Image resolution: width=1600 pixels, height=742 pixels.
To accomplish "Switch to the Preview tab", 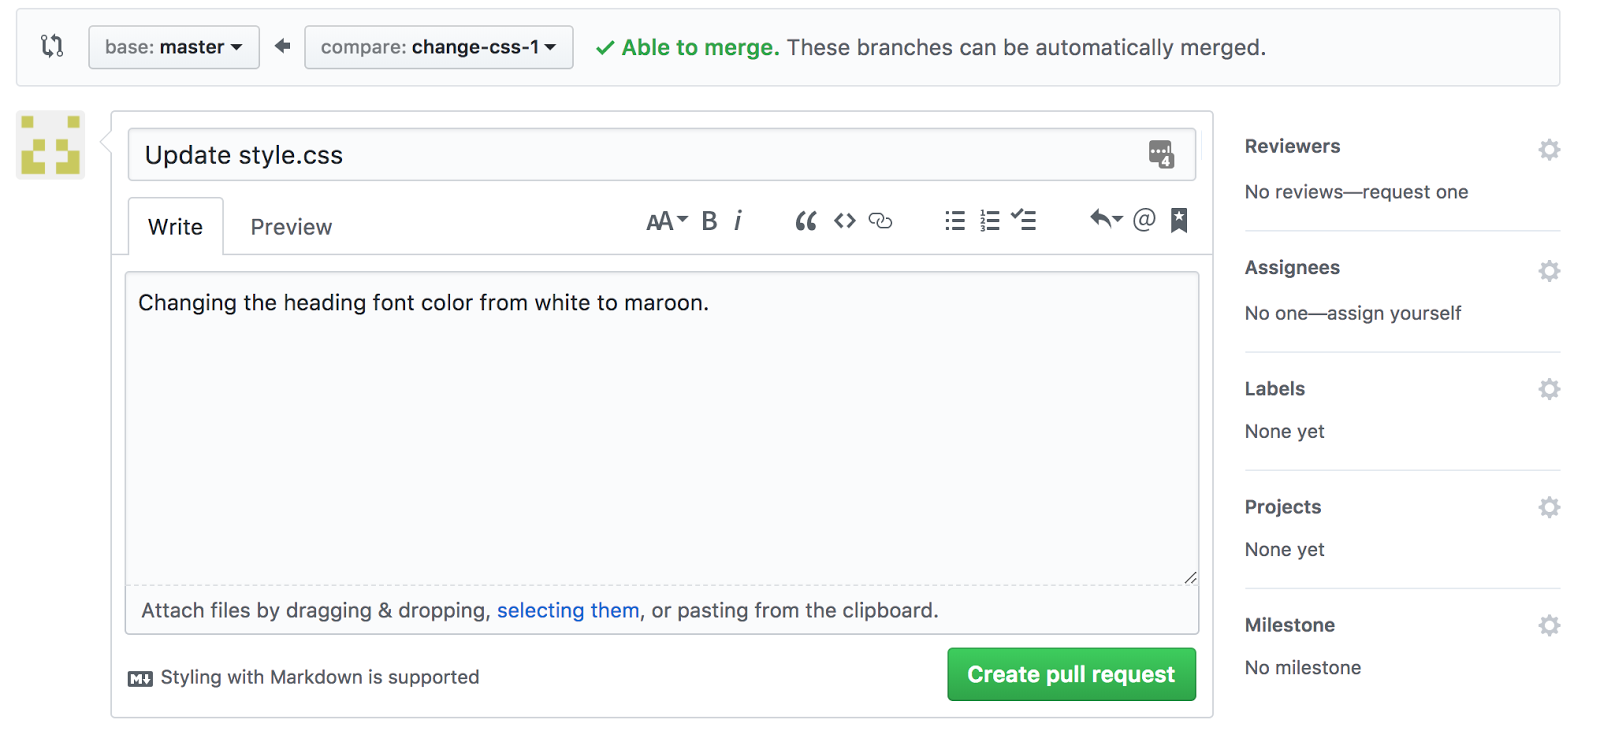I will pos(291,227).
